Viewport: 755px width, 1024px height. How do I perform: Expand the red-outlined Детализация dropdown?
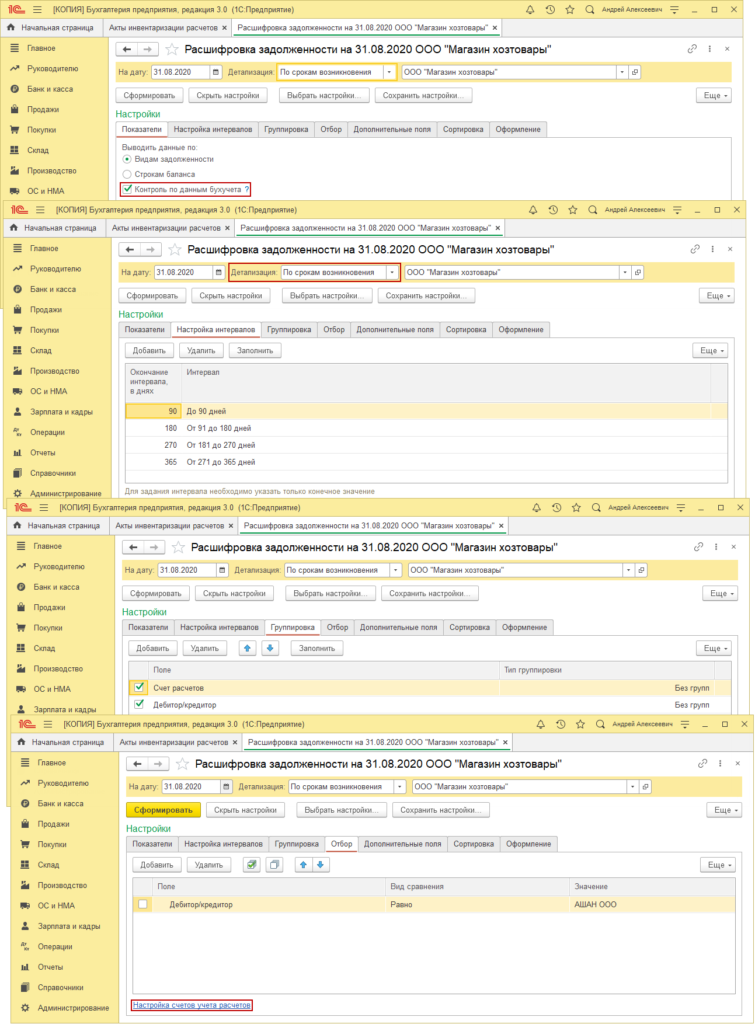[391, 272]
